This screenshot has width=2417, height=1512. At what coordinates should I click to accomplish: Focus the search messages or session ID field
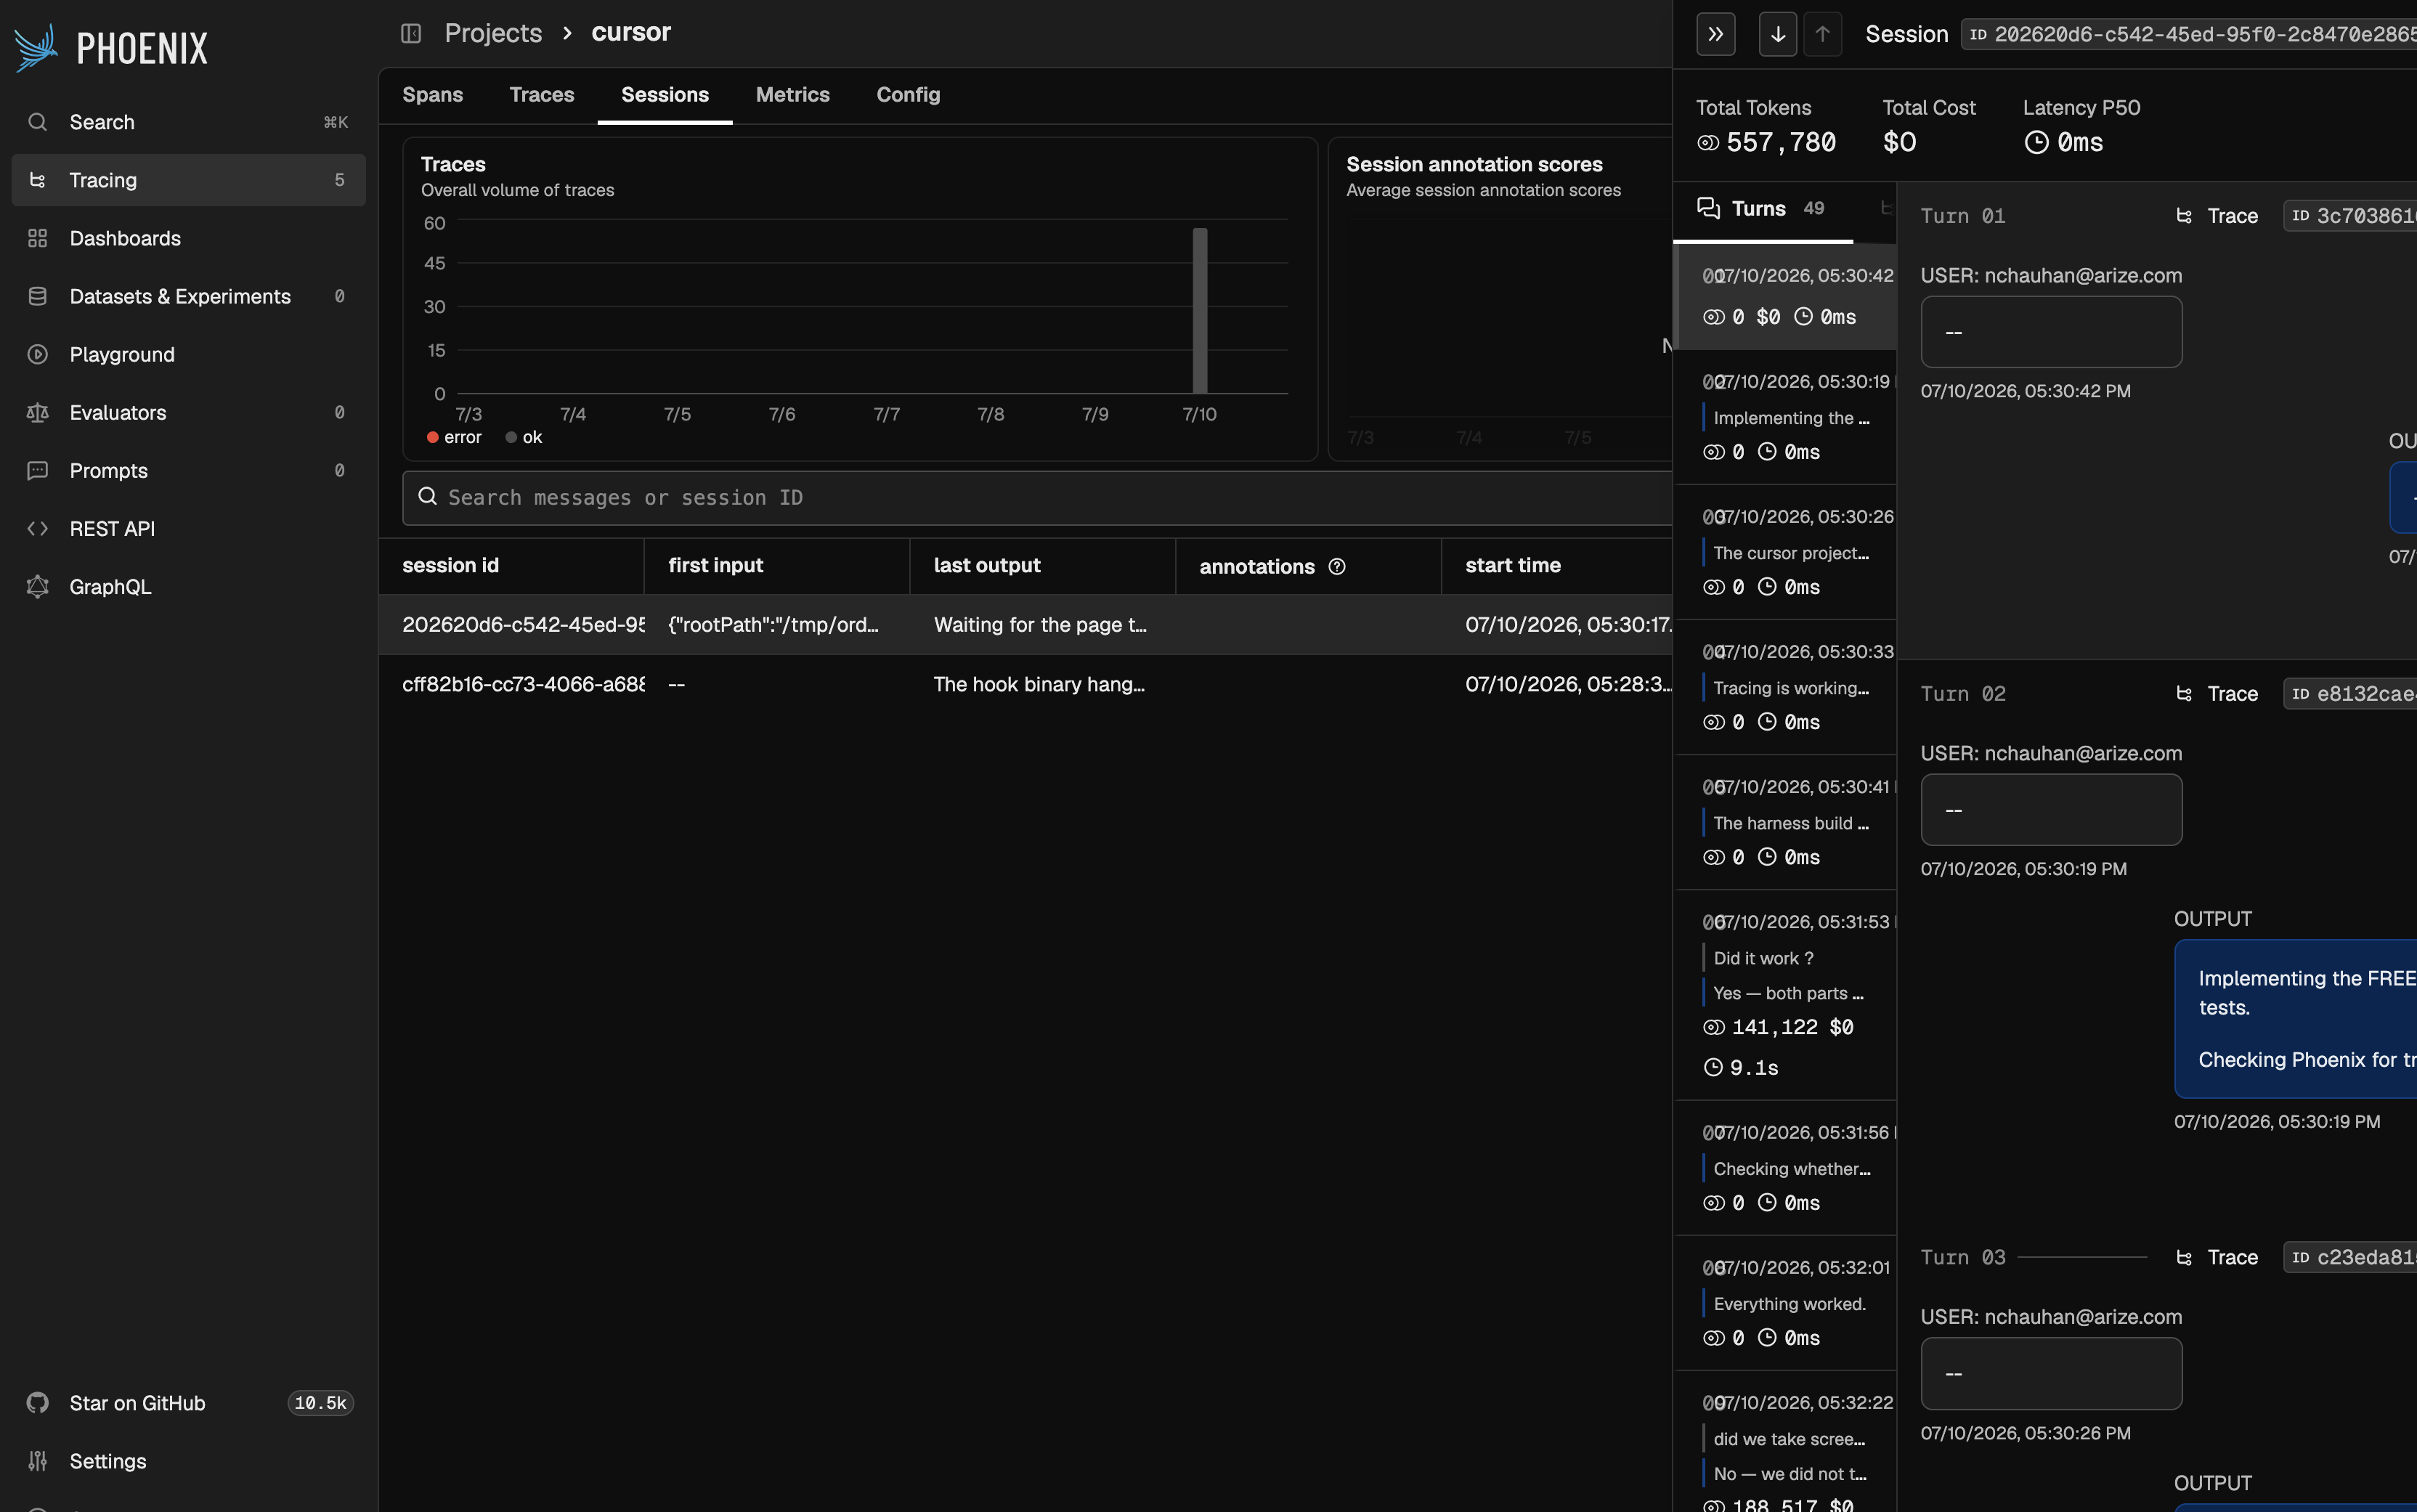[x=1037, y=498]
